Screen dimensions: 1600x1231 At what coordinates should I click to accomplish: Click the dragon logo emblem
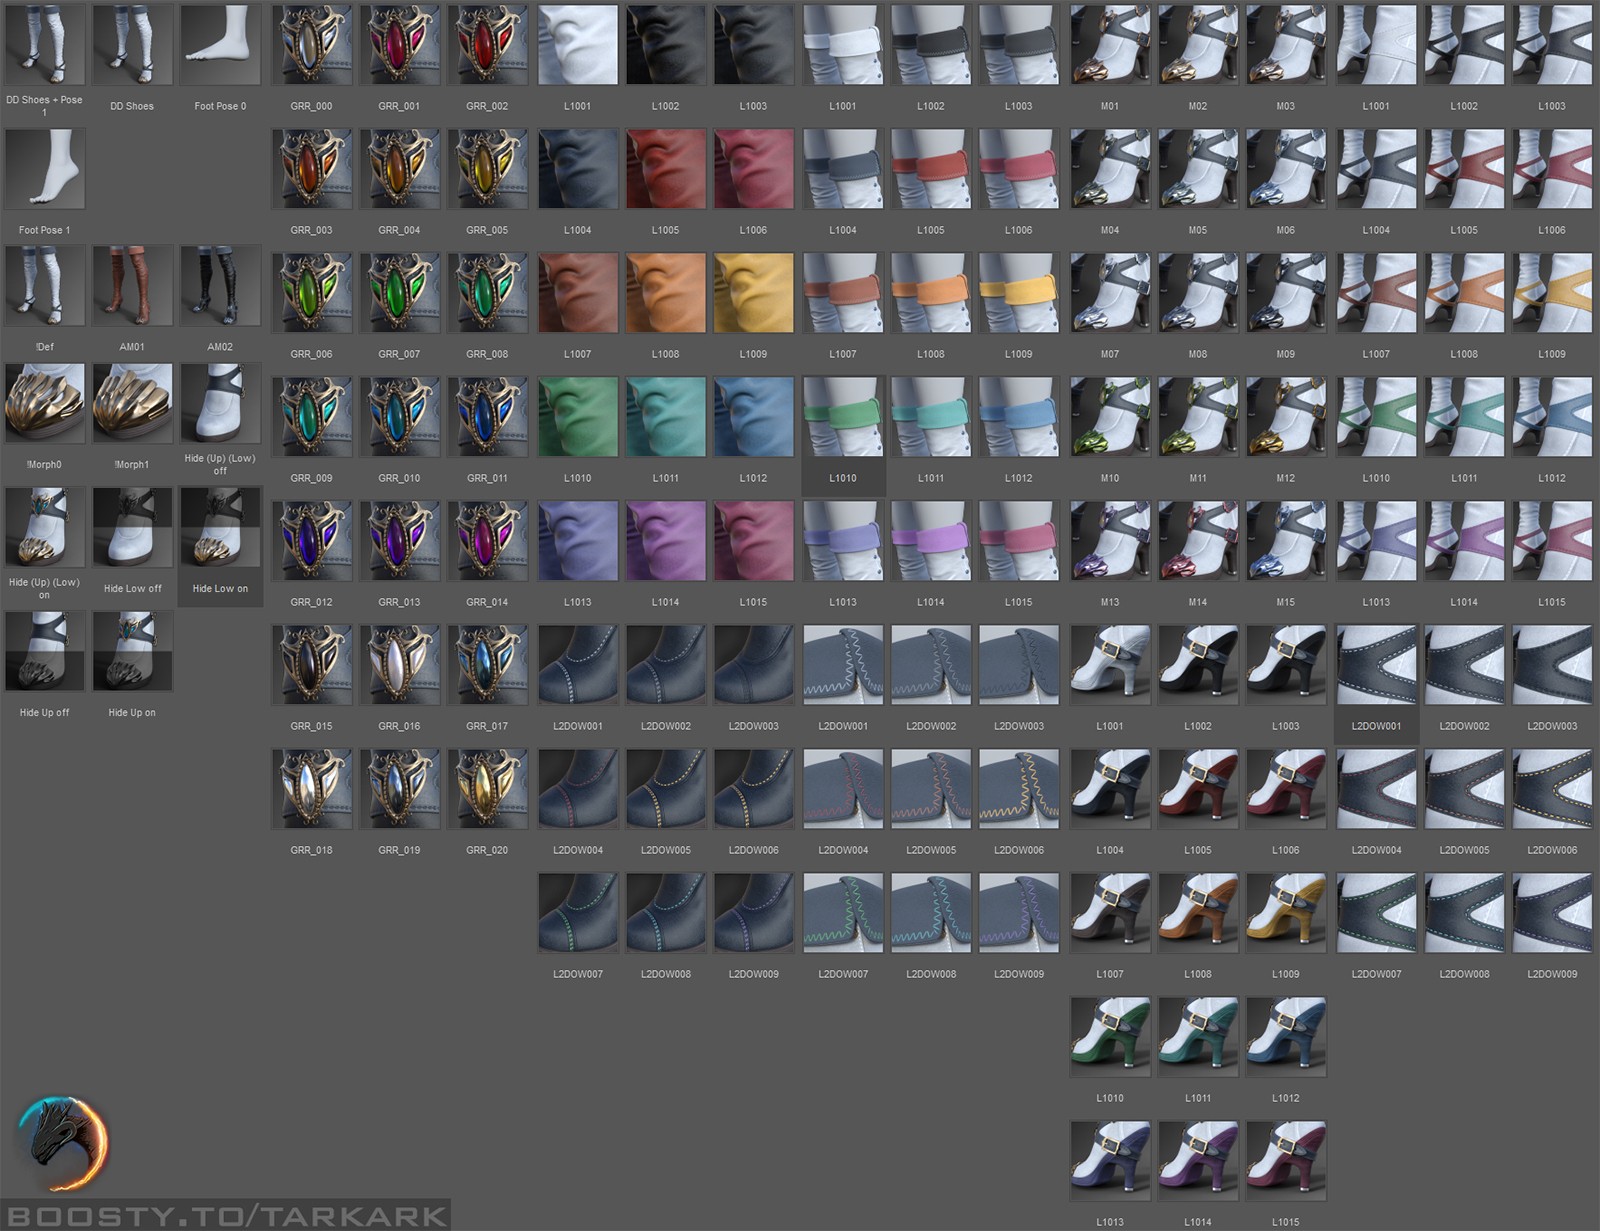coord(62,1144)
